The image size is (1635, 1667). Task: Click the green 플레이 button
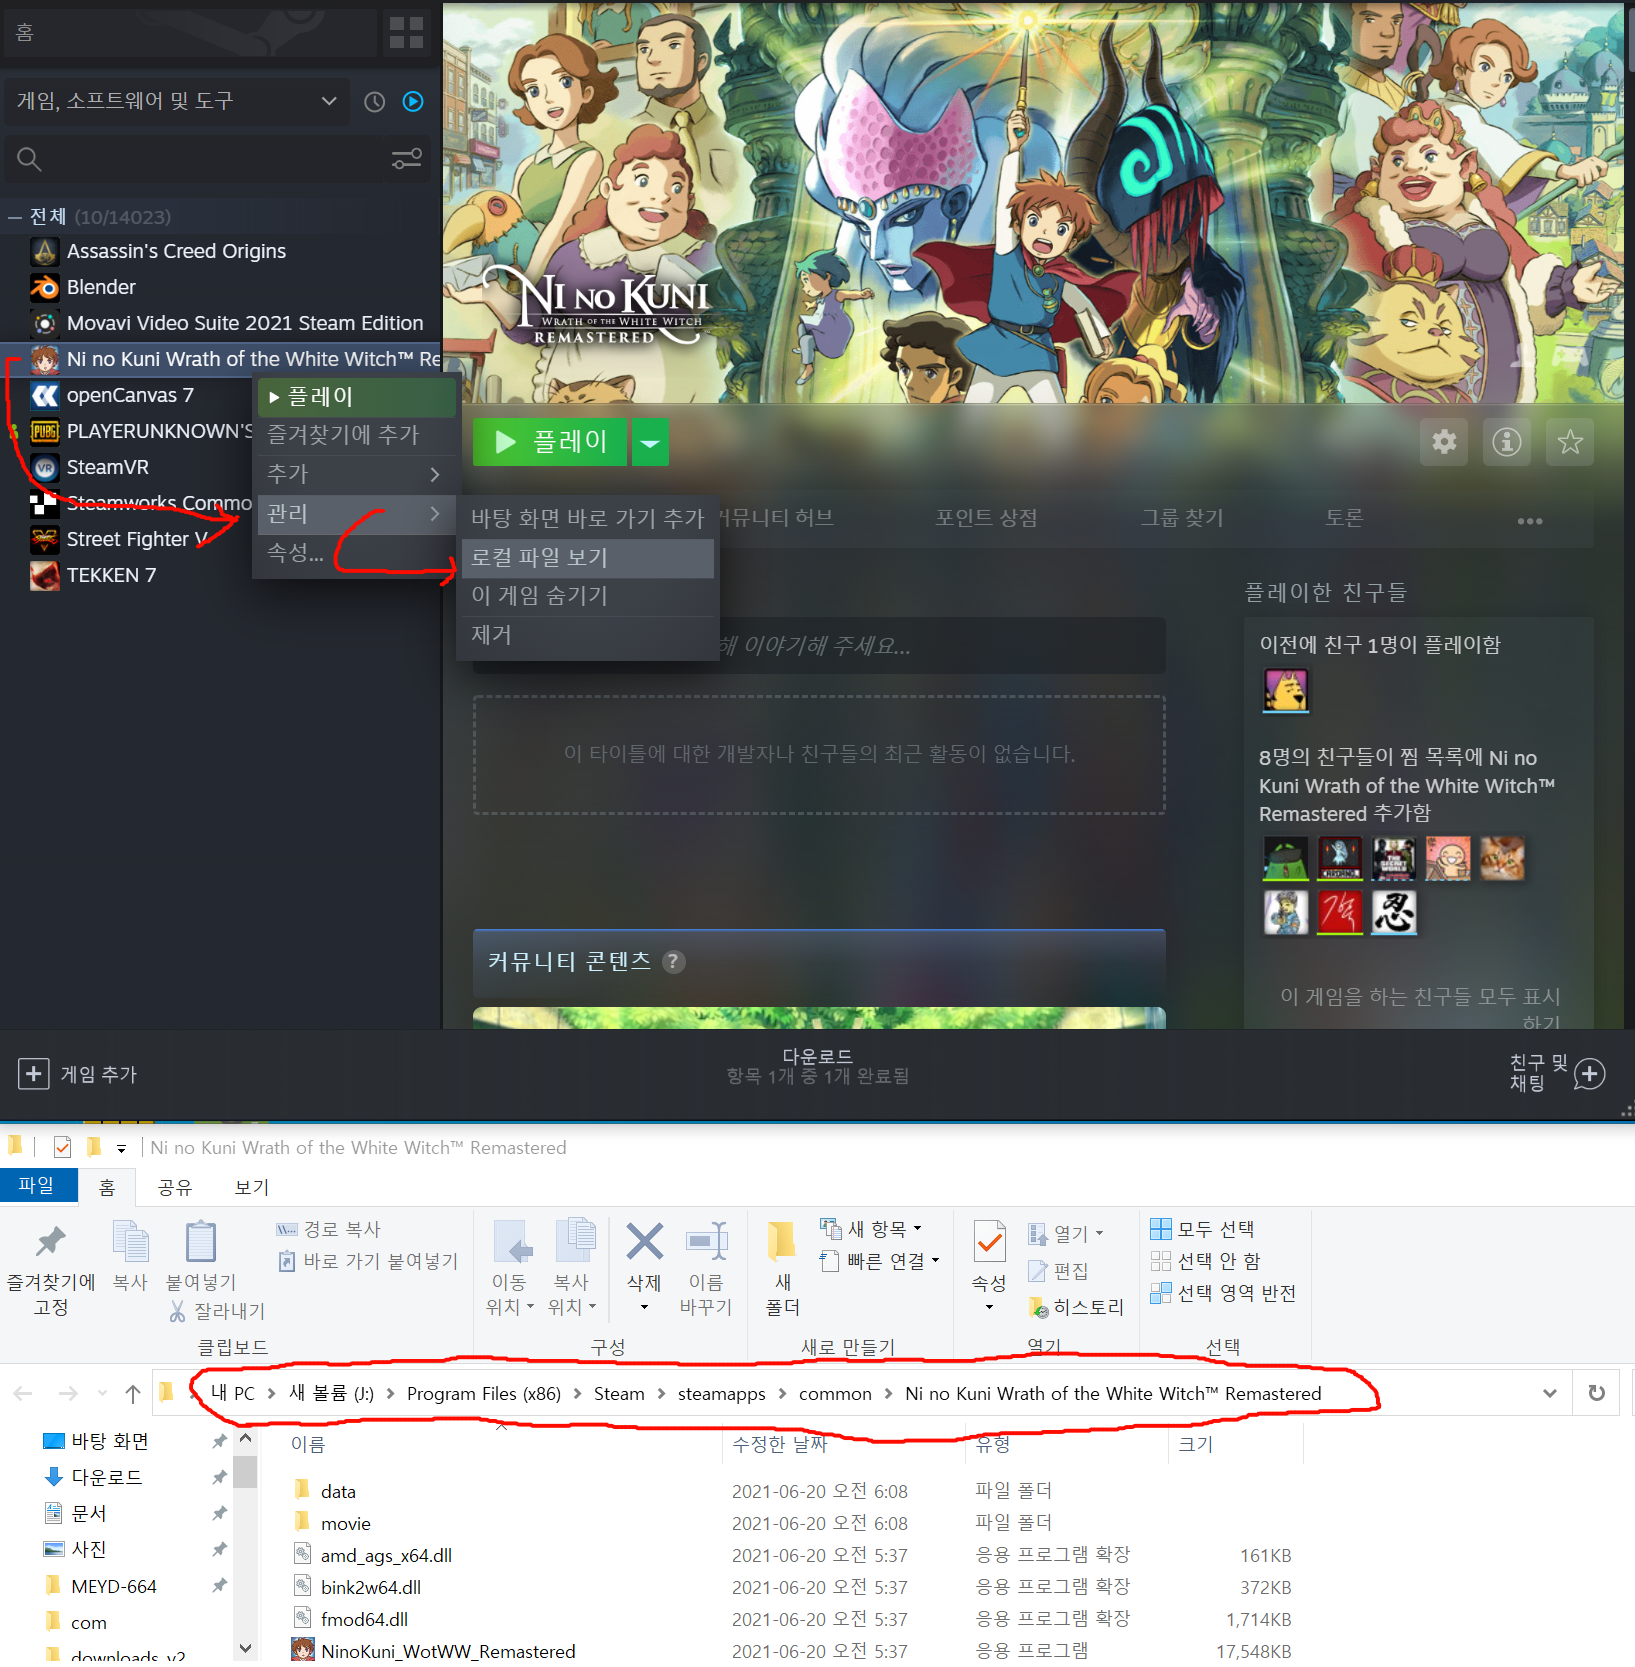550,441
